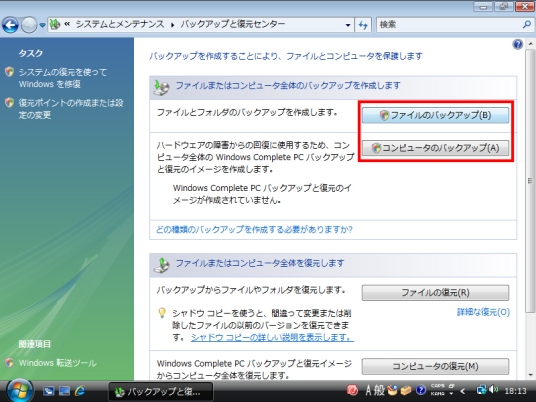The height and width of the screenshot is (402, 536).
Task: Open シャドウ コピーの詳しい説明を表示します link
Action: (272, 337)
